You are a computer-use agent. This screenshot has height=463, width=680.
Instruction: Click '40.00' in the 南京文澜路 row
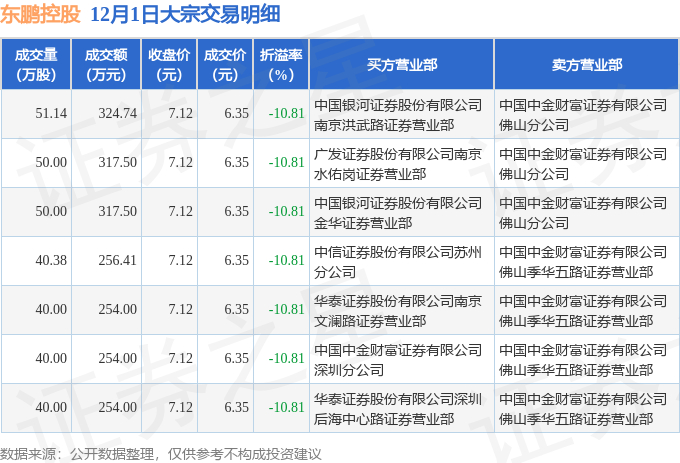coord(51,310)
